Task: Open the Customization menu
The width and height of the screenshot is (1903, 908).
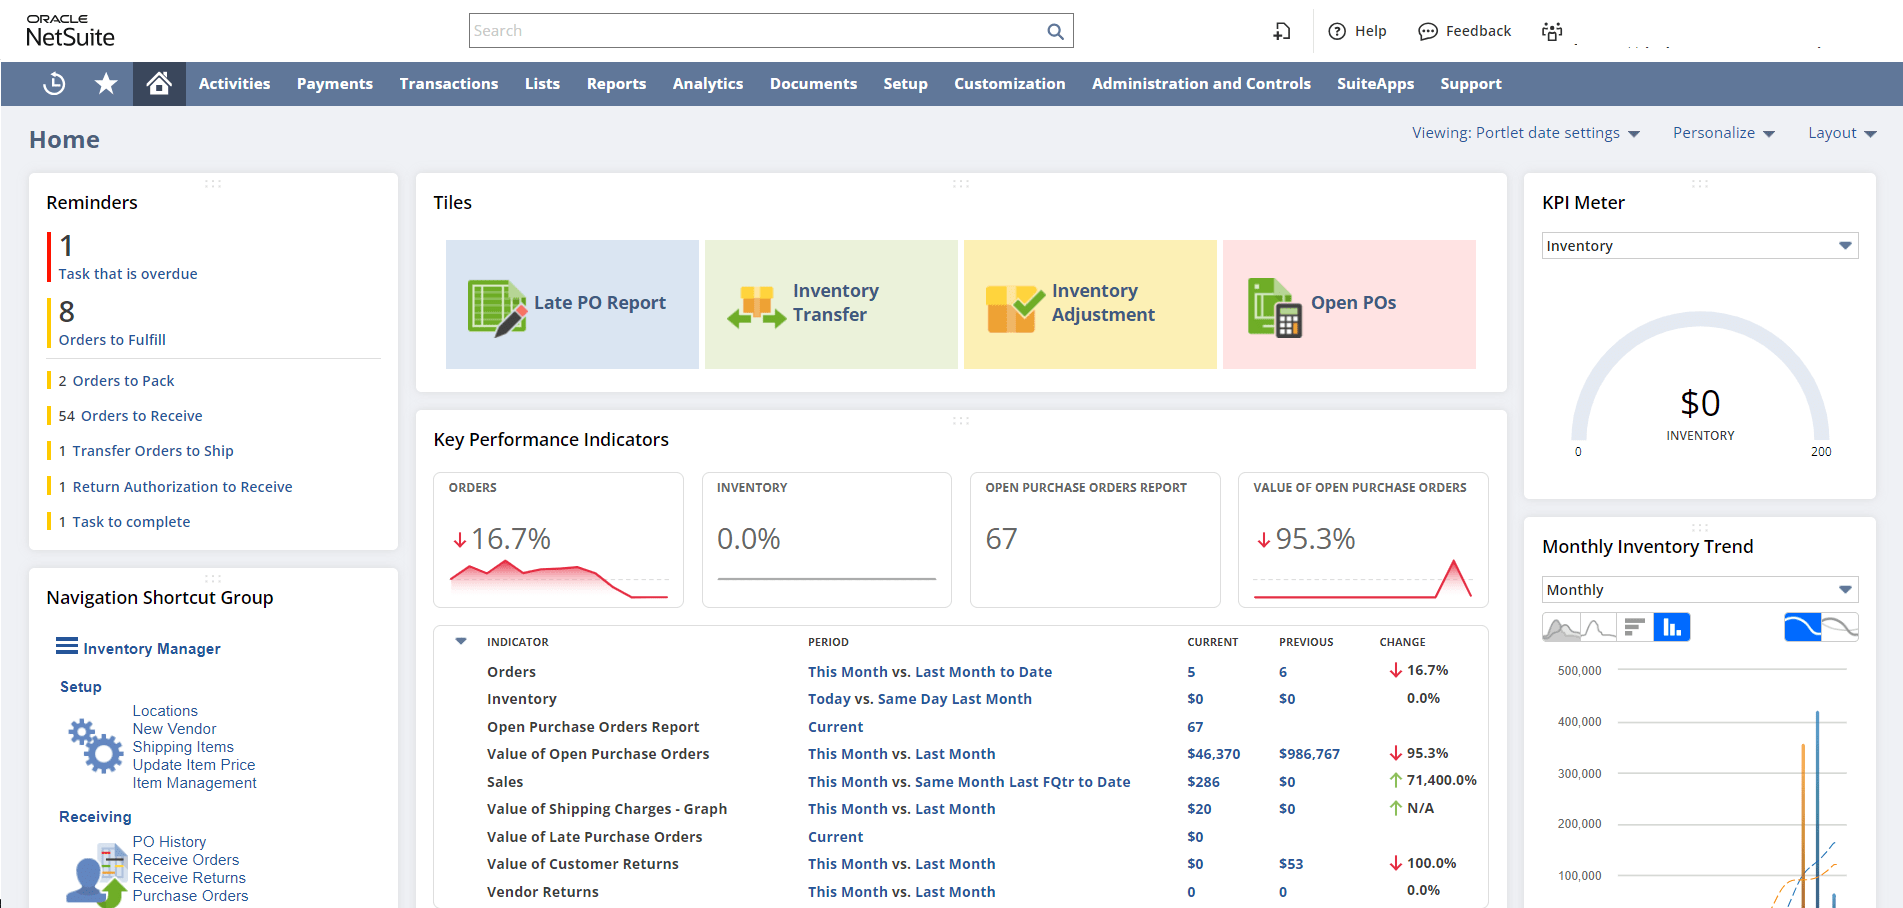Action: [x=1010, y=84]
